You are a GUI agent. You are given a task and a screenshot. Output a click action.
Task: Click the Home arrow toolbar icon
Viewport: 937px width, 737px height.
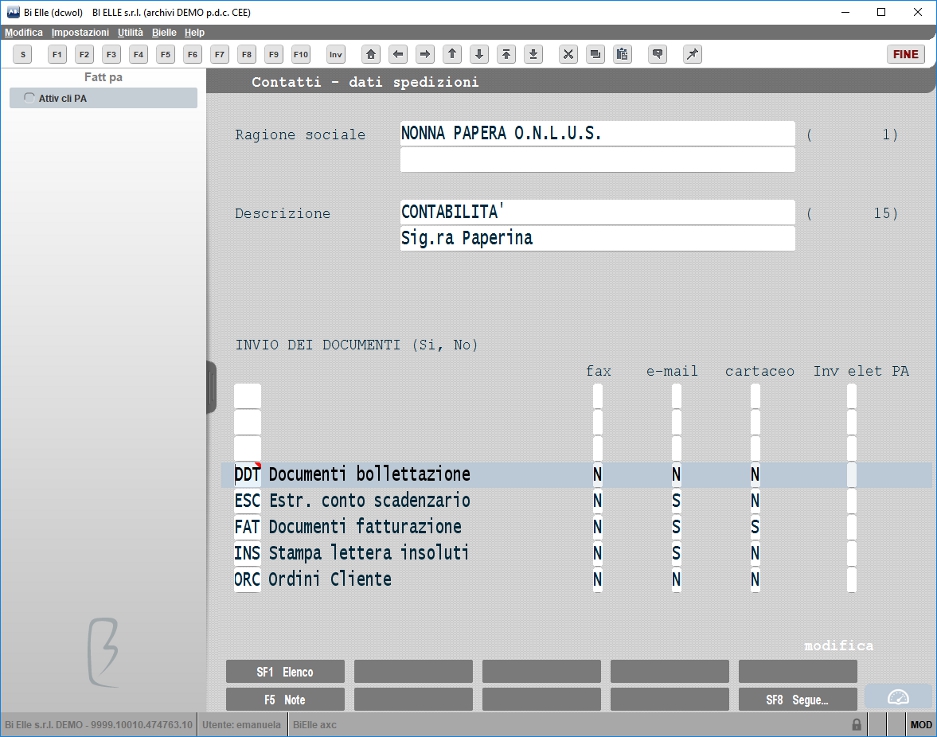[371, 54]
